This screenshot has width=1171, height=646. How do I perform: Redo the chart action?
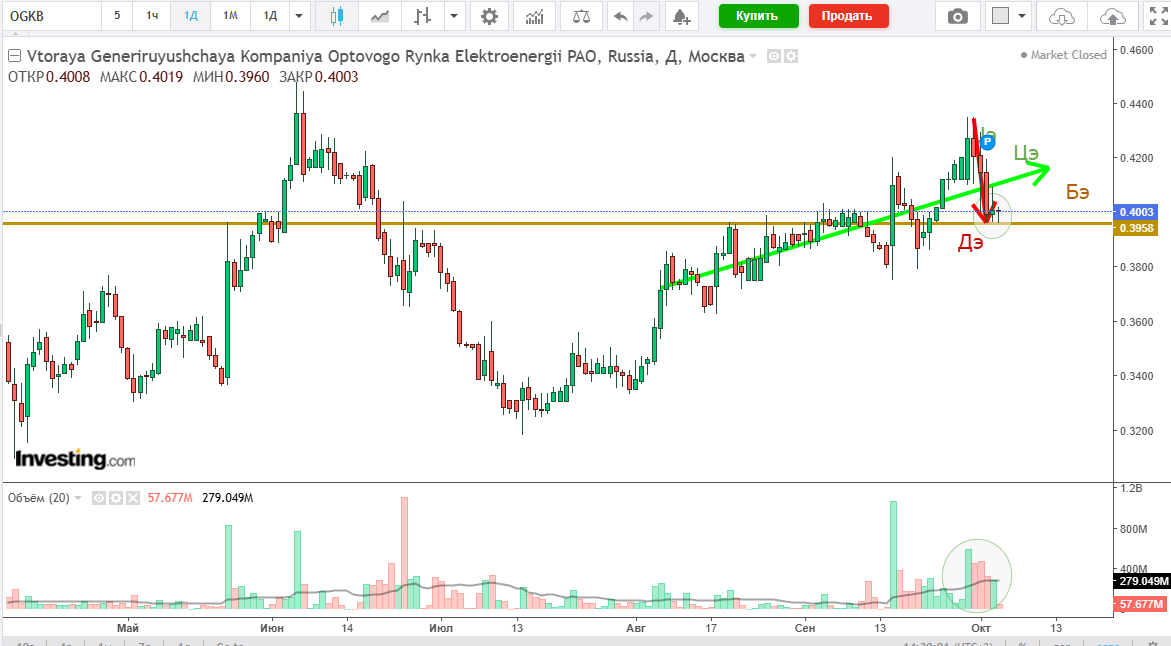(x=646, y=16)
